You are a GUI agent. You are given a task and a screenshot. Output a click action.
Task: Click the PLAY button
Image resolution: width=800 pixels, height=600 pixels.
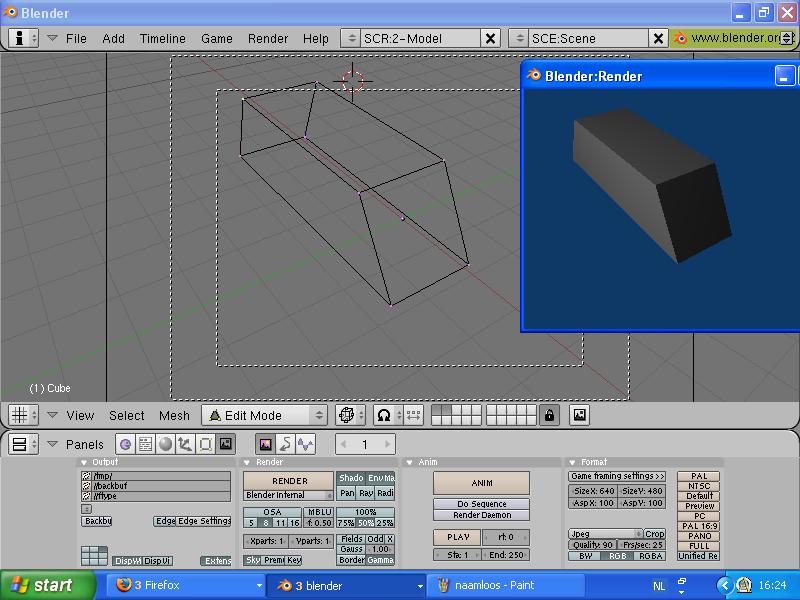coord(457,537)
